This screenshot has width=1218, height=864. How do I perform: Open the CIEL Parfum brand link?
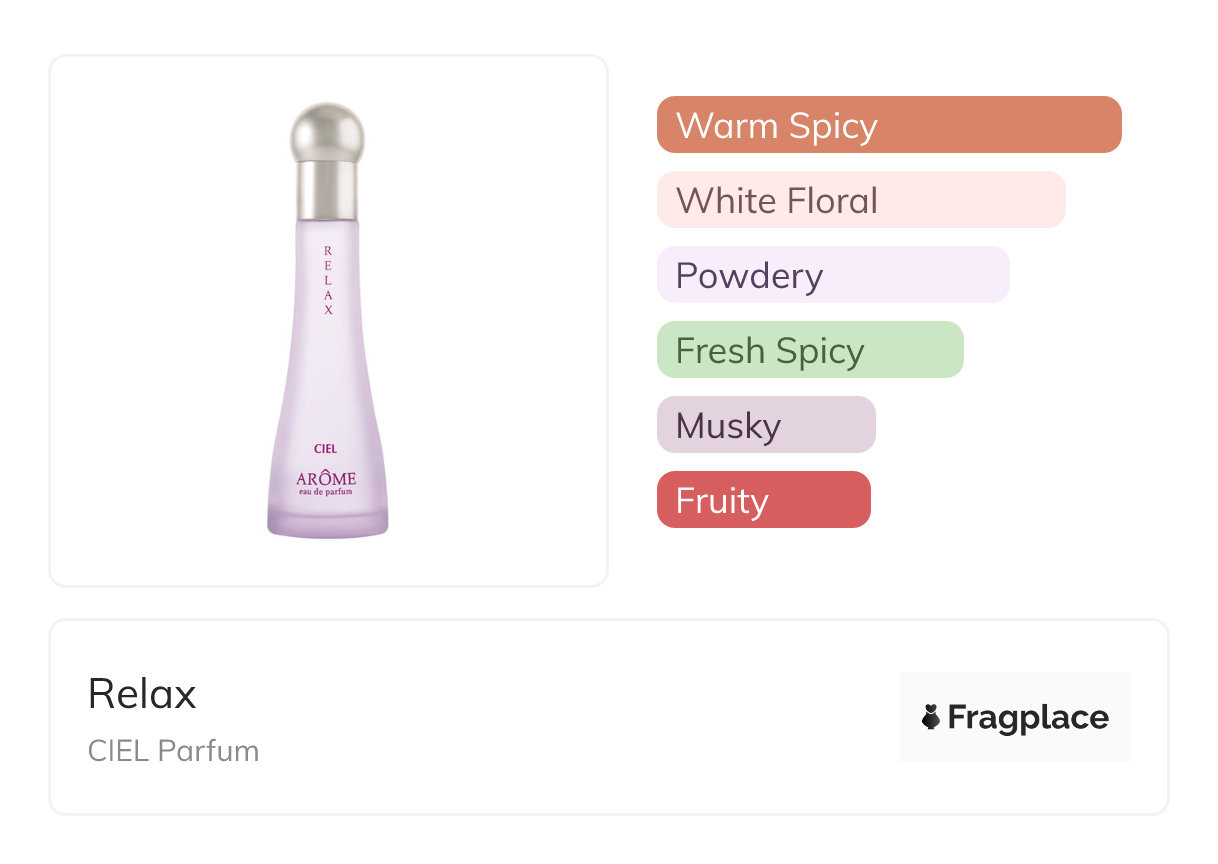(173, 751)
